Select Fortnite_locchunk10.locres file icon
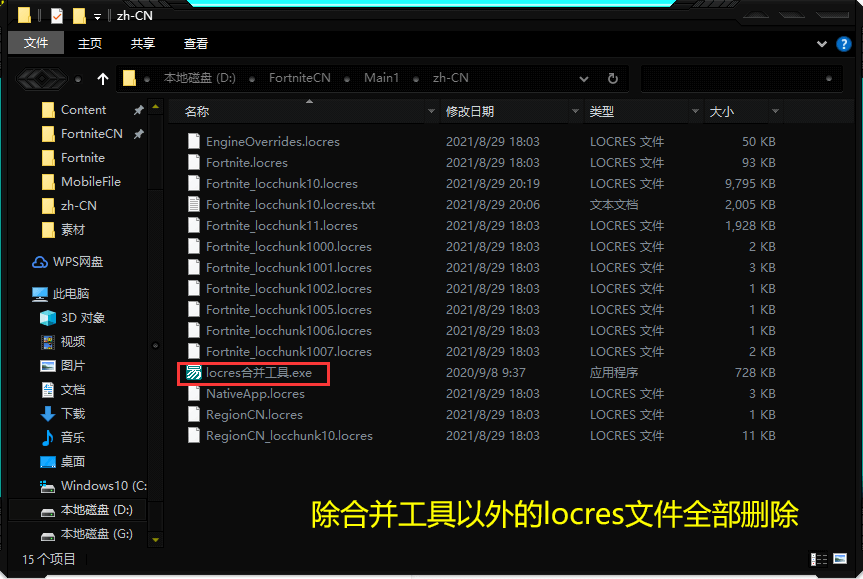The width and height of the screenshot is (863, 579). [194, 183]
